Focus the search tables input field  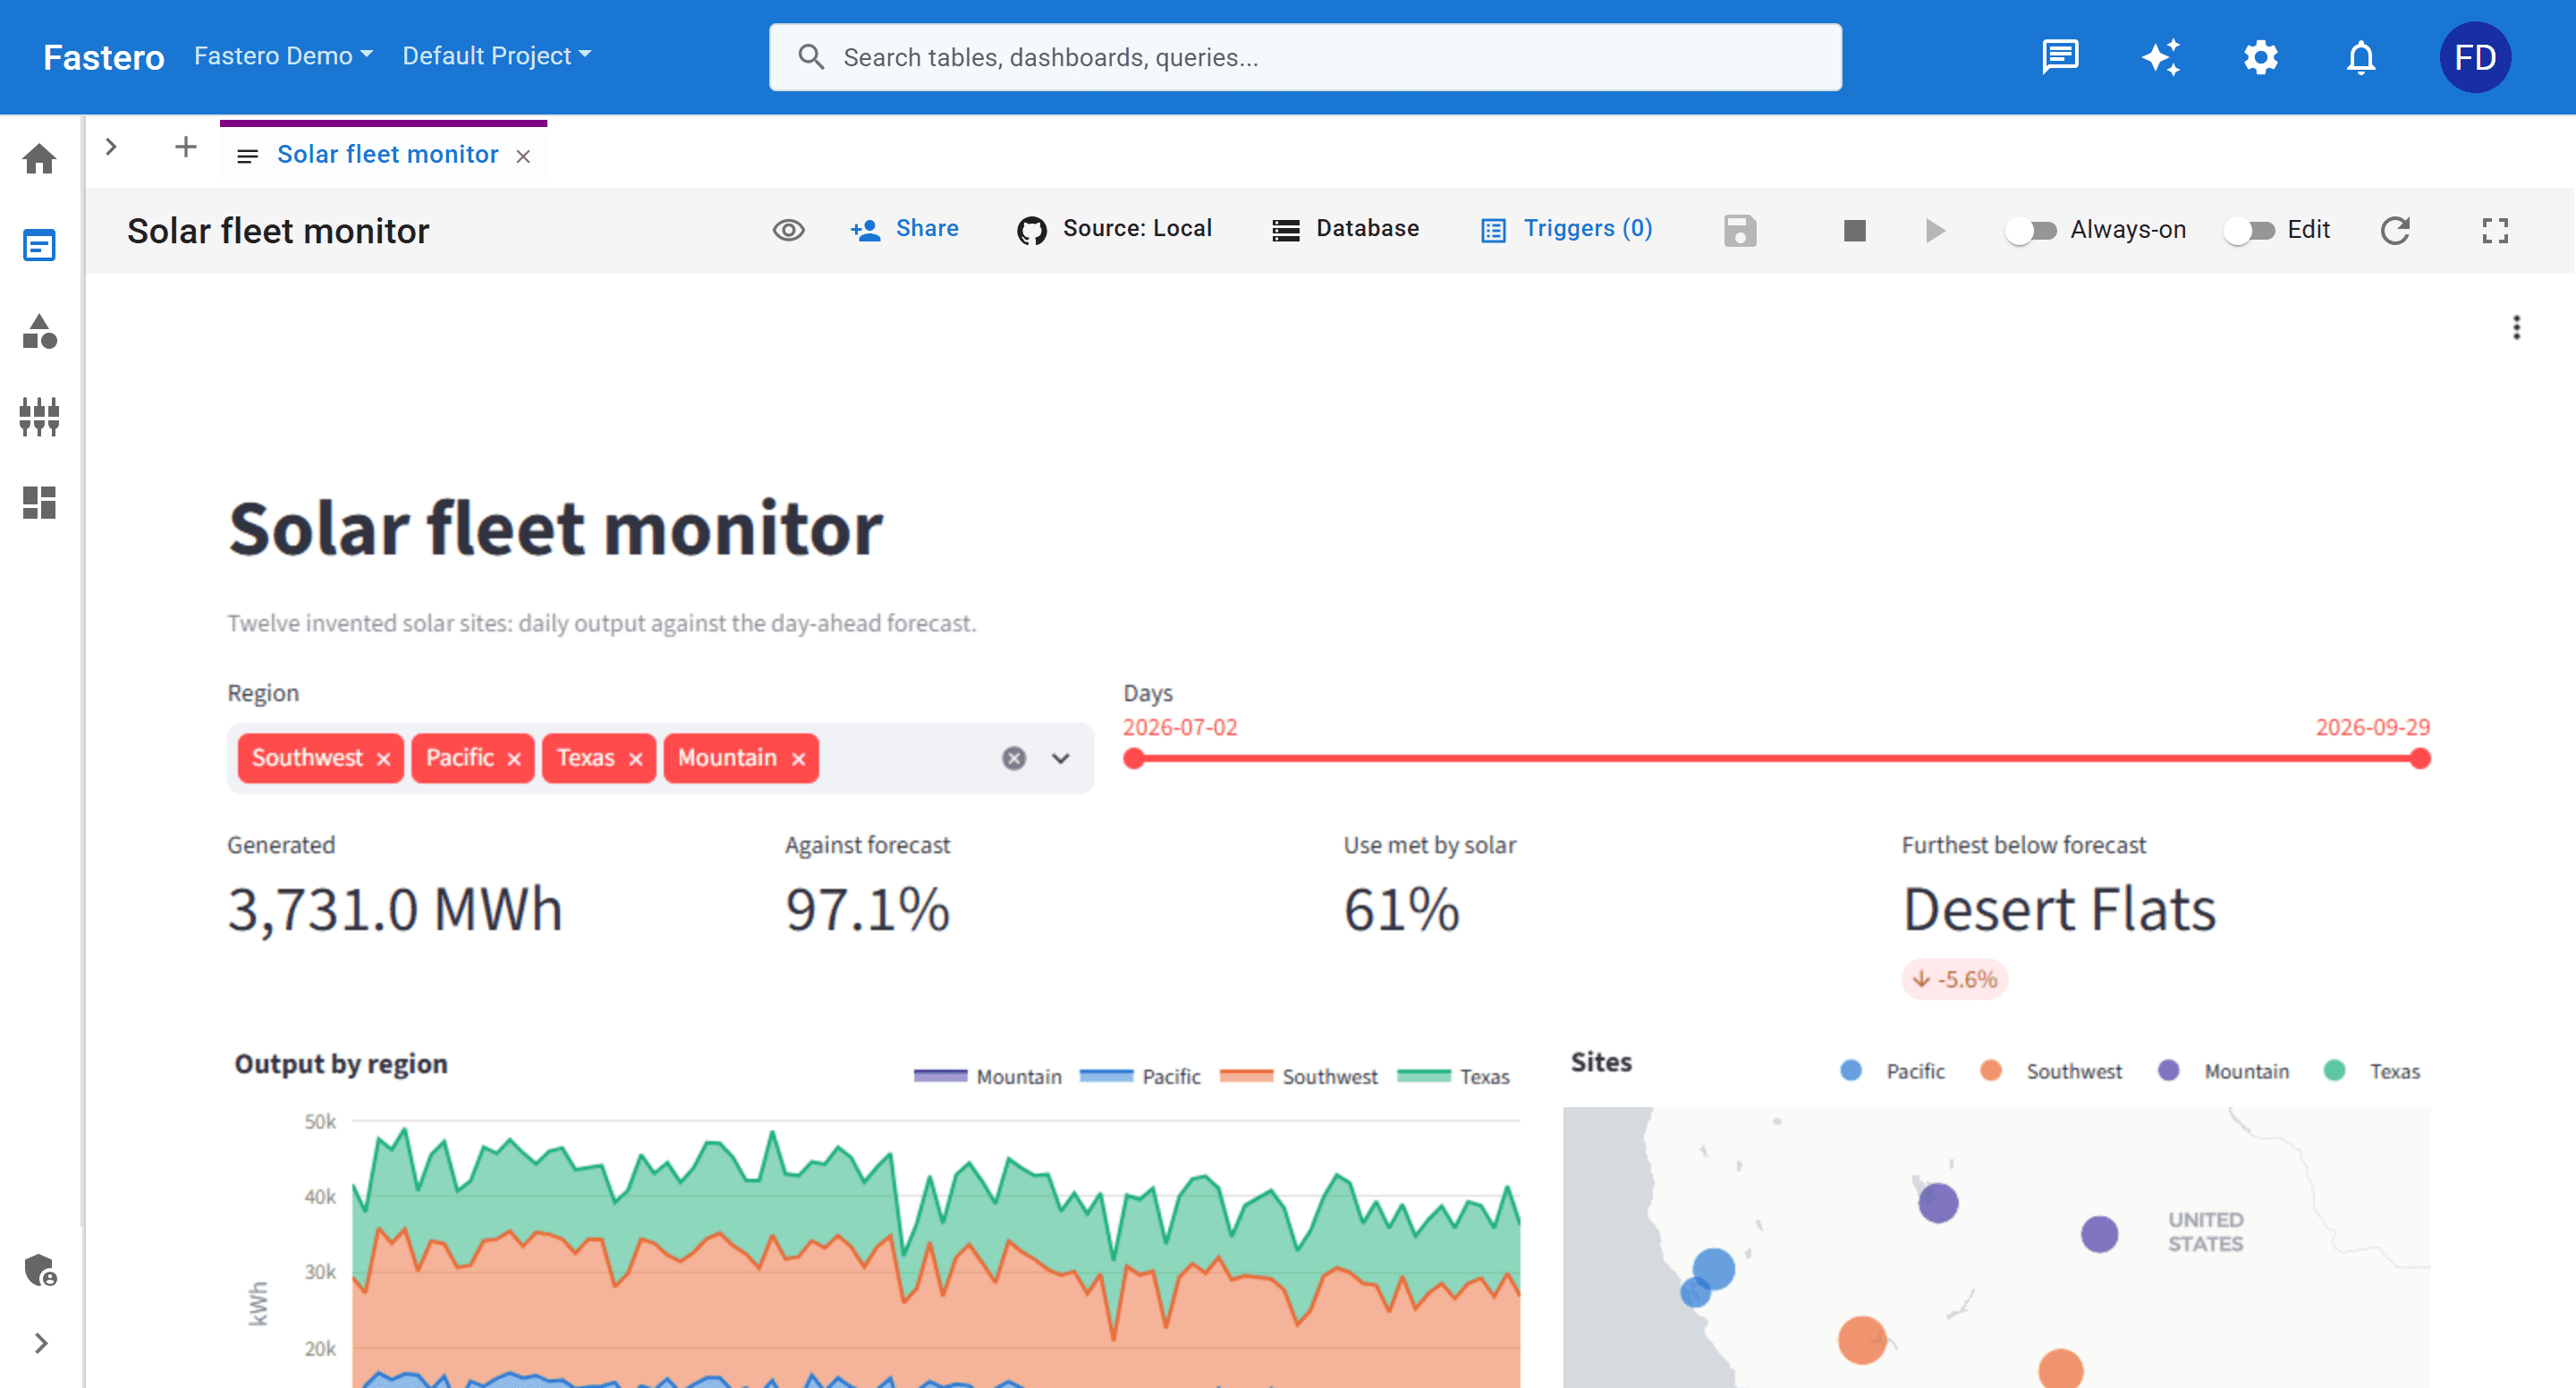click(1305, 57)
